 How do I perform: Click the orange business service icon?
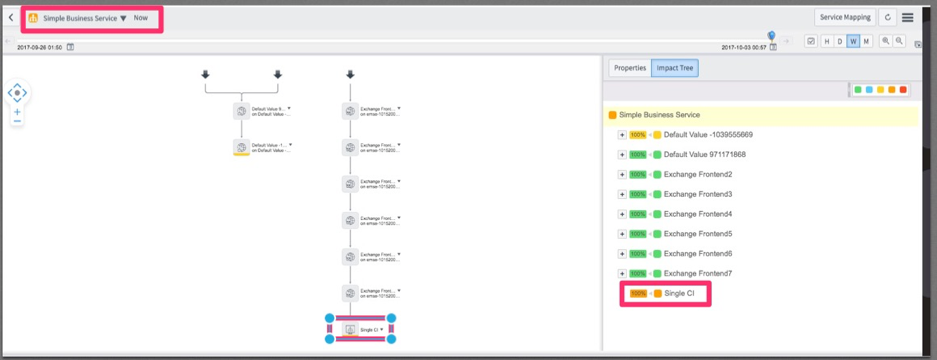tap(33, 18)
